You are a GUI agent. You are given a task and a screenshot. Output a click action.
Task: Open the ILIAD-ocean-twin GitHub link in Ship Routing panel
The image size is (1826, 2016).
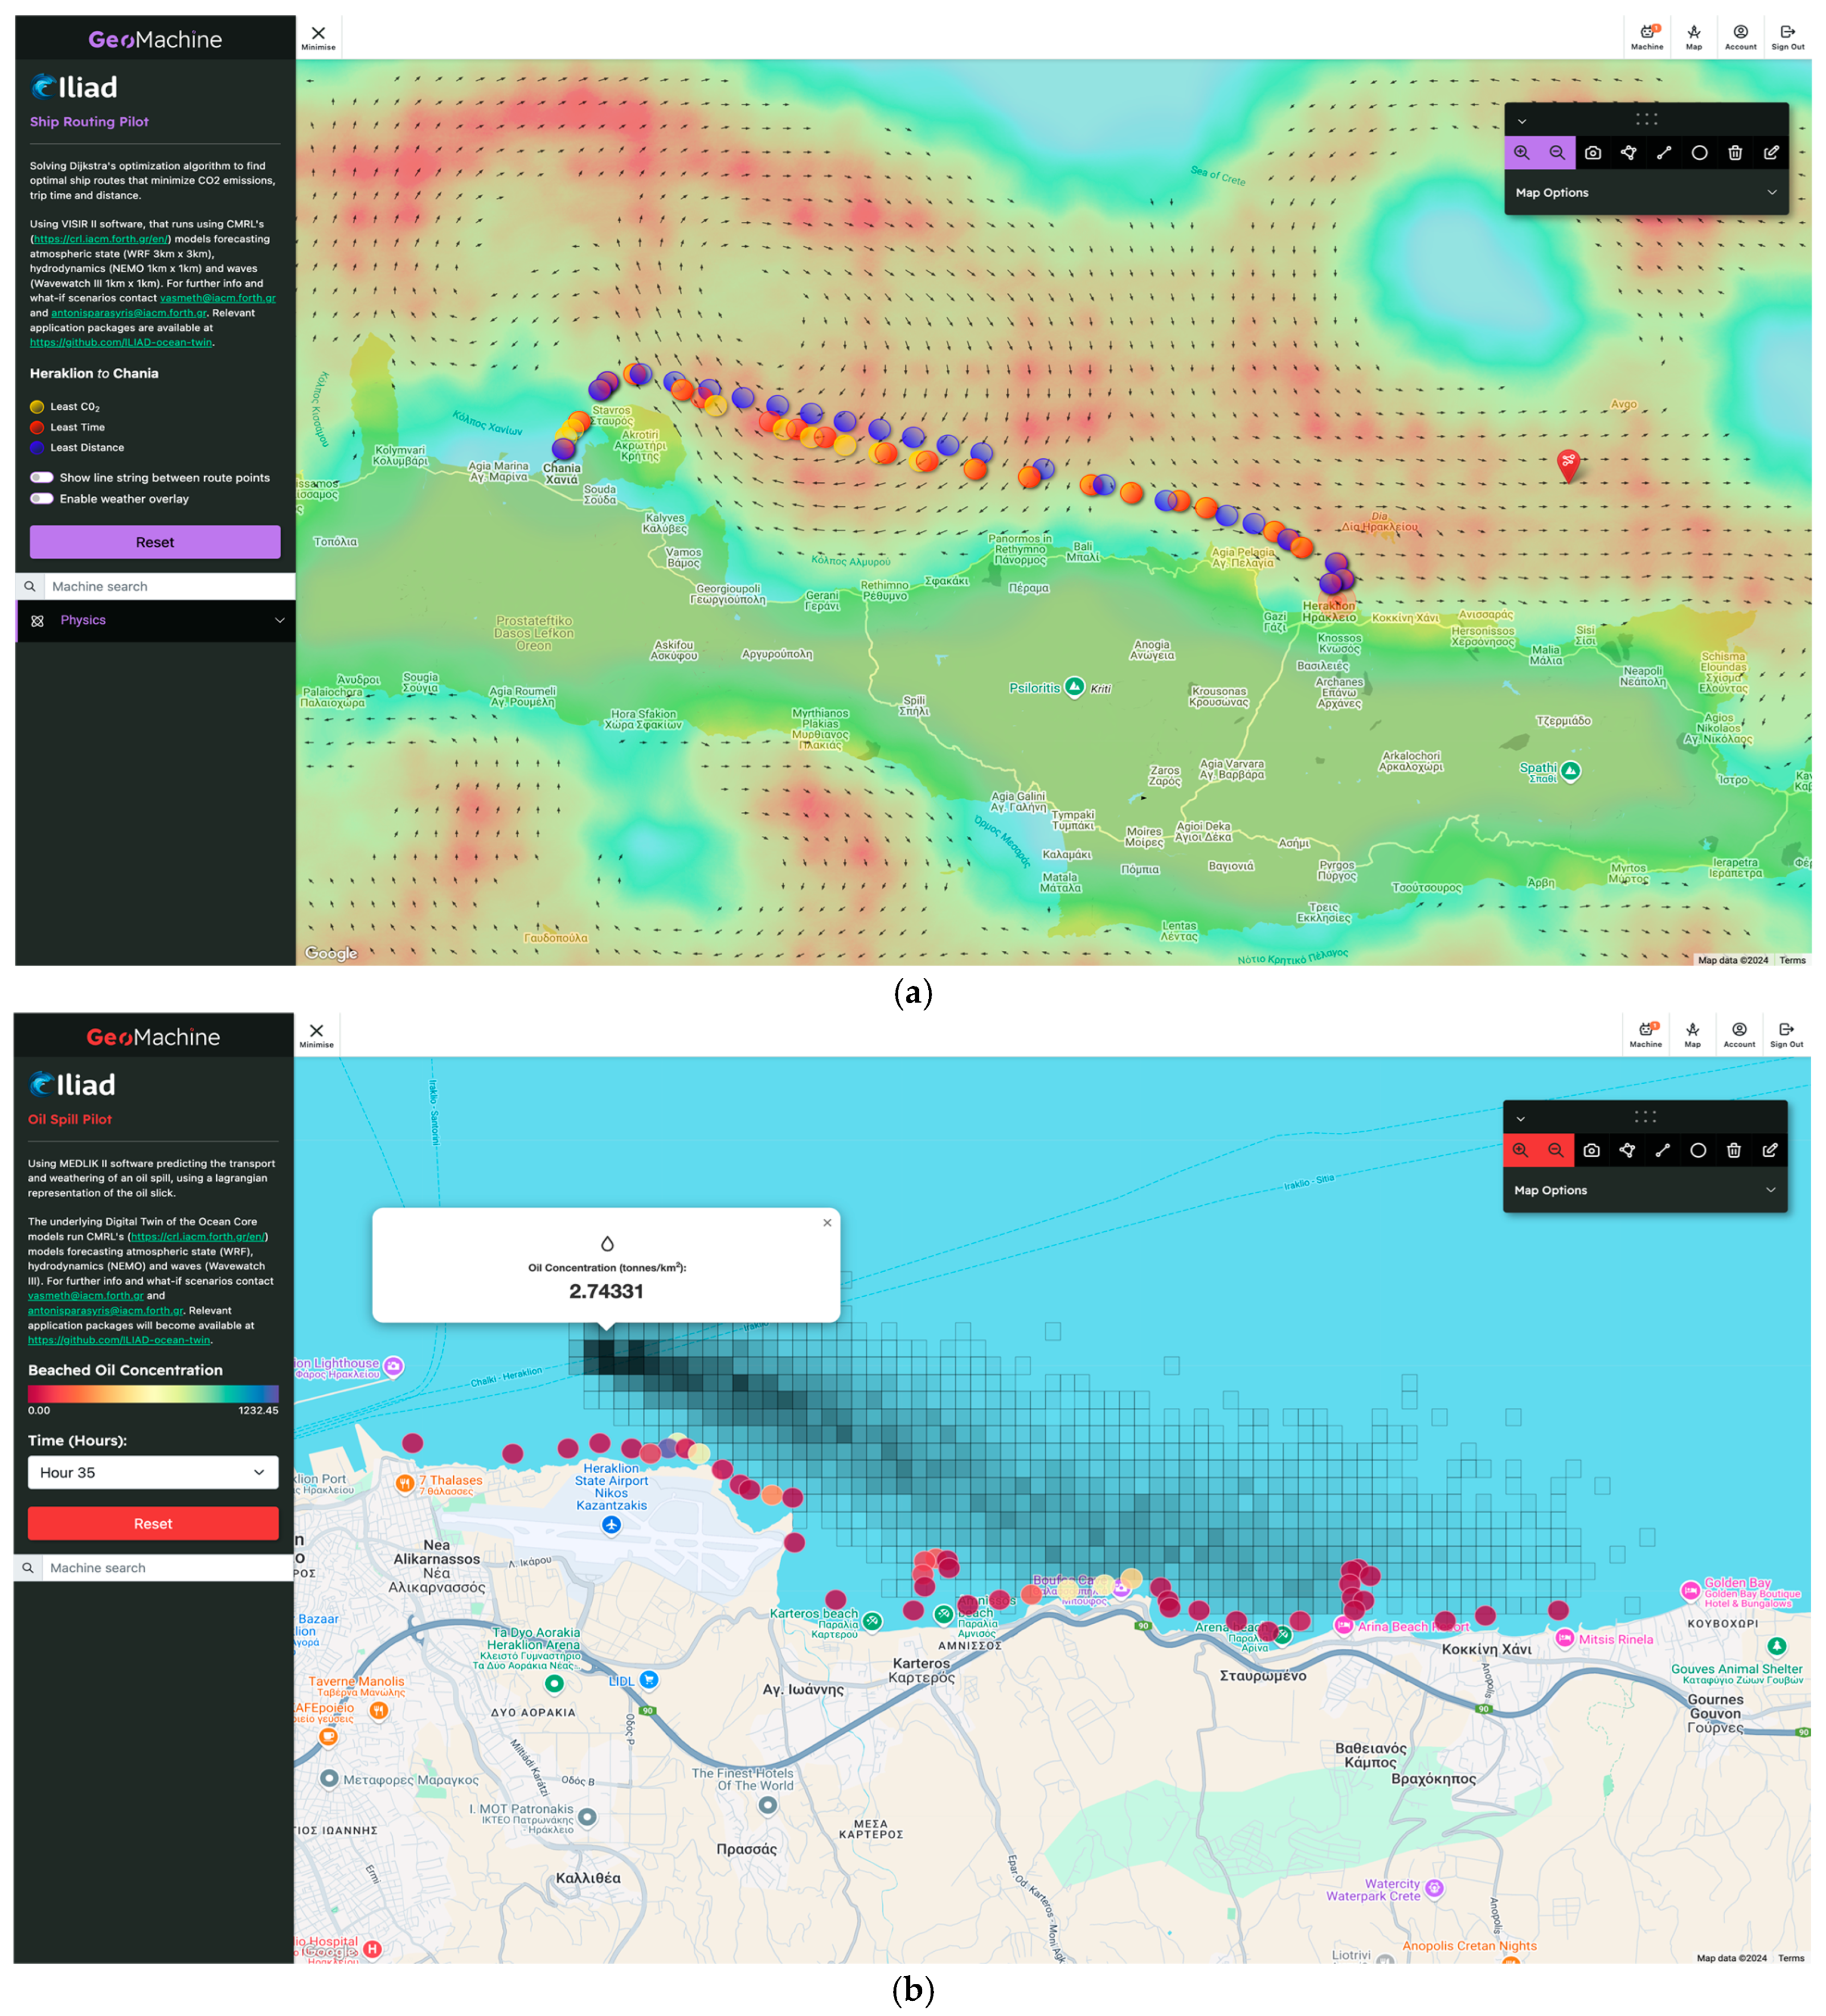120,343
